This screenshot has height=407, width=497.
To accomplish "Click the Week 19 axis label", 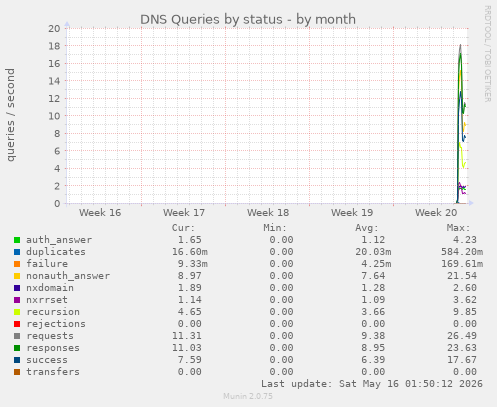I will (x=352, y=213).
